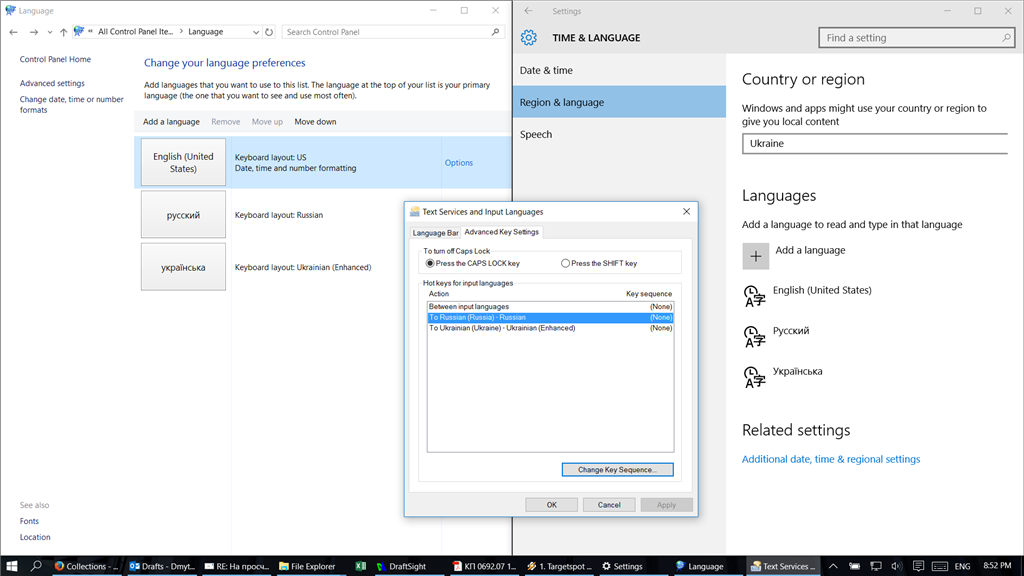Open Fonts under See also
The height and width of the screenshot is (576, 1024).
pyautogui.click(x=29, y=521)
